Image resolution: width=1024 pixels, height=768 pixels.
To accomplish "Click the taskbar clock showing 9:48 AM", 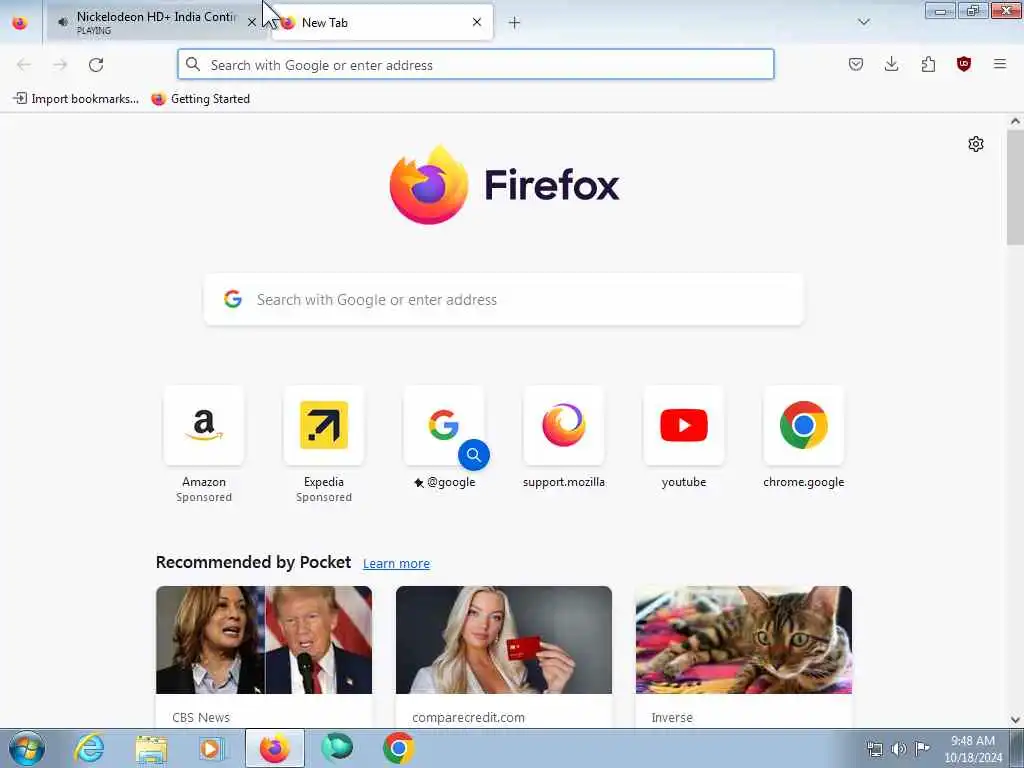I will point(973,749).
